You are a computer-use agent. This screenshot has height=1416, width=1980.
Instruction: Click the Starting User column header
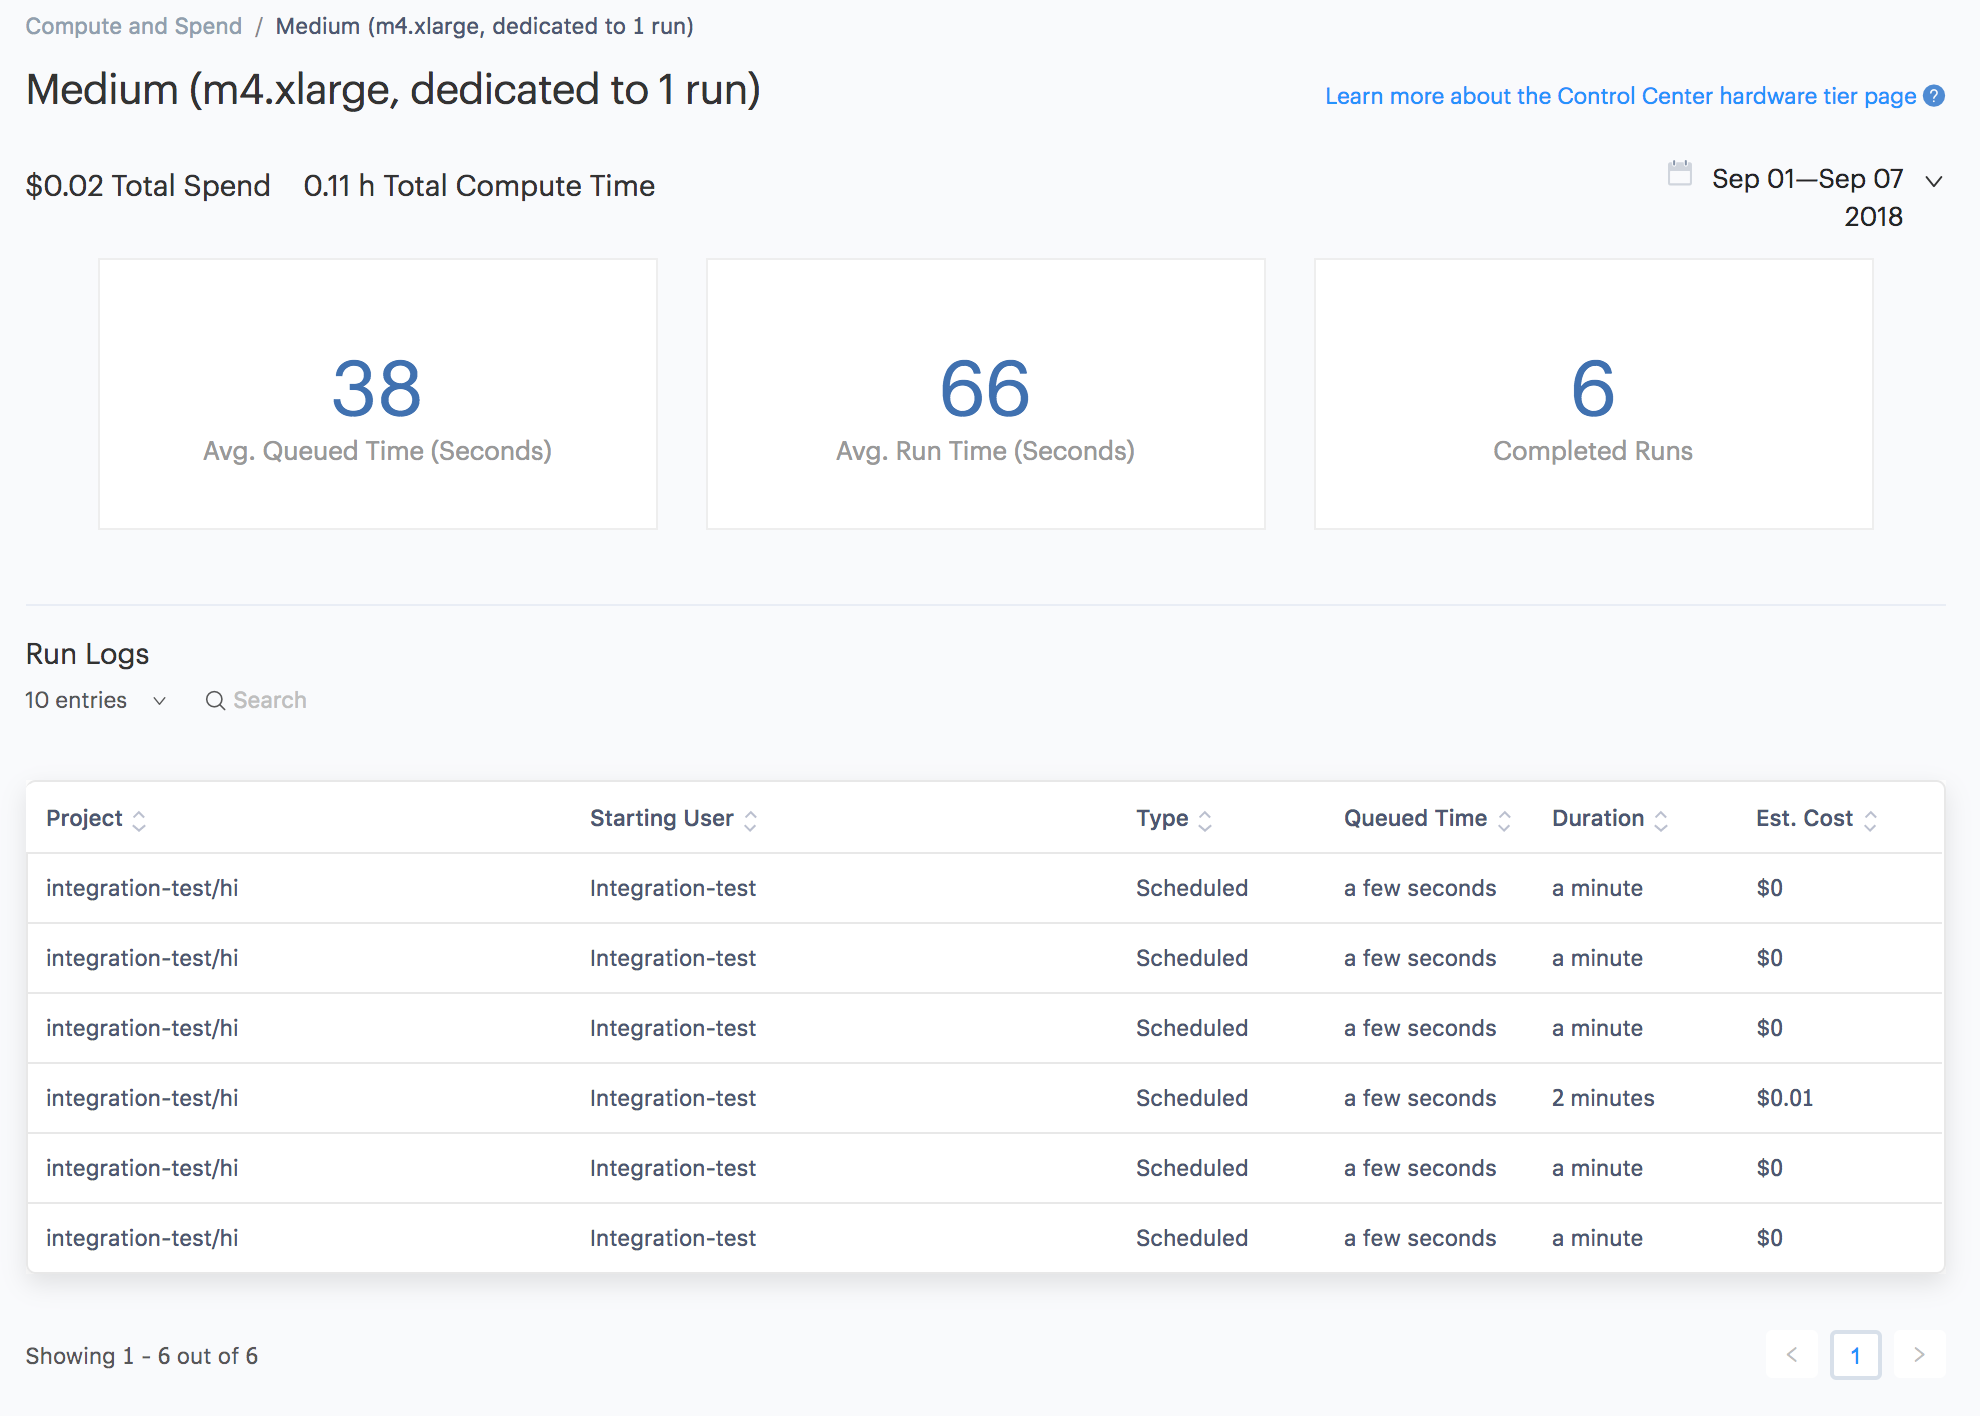point(661,818)
